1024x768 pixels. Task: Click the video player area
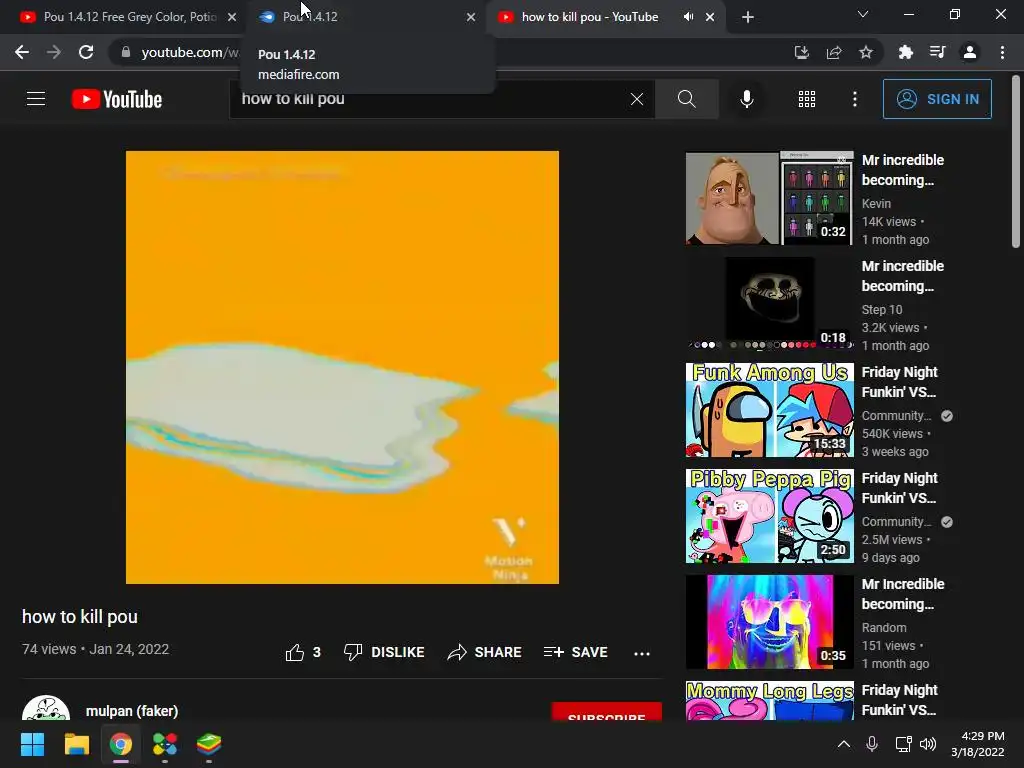point(342,367)
